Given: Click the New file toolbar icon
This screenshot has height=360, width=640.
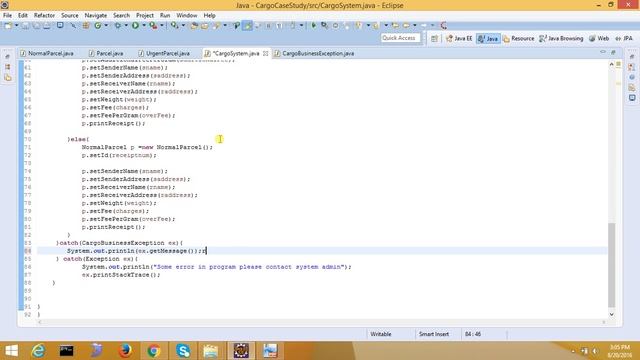Looking at the screenshot, I should [8, 25].
